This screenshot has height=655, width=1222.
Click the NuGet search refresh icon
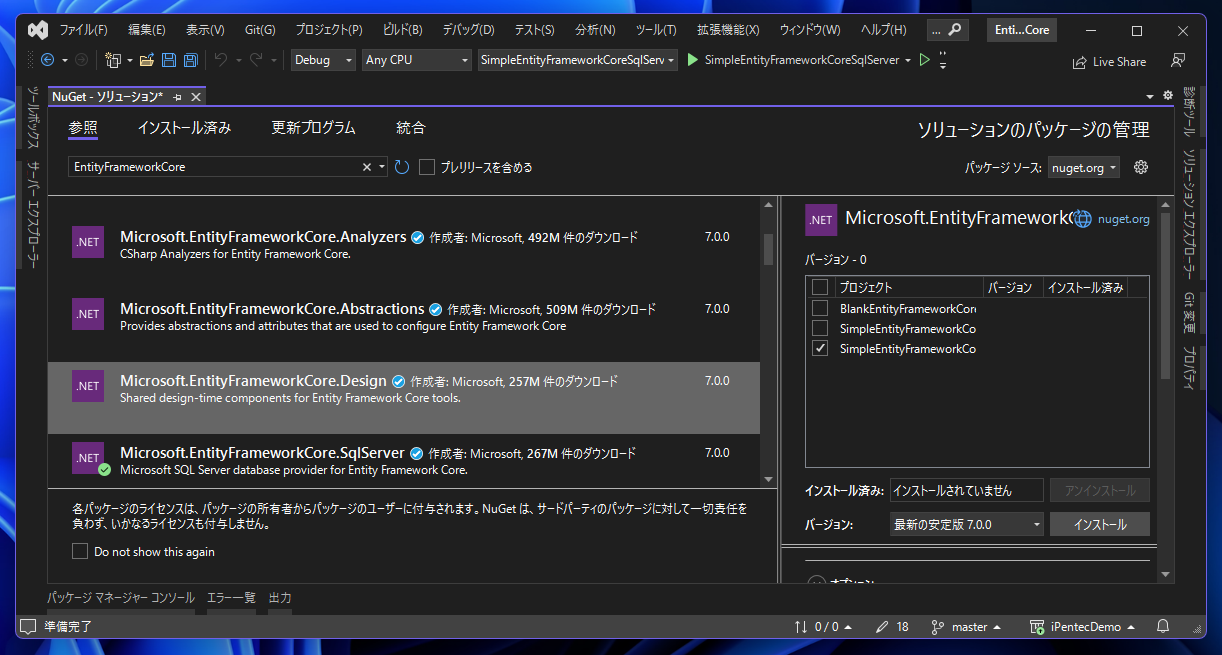pyautogui.click(x=402, y=167)
